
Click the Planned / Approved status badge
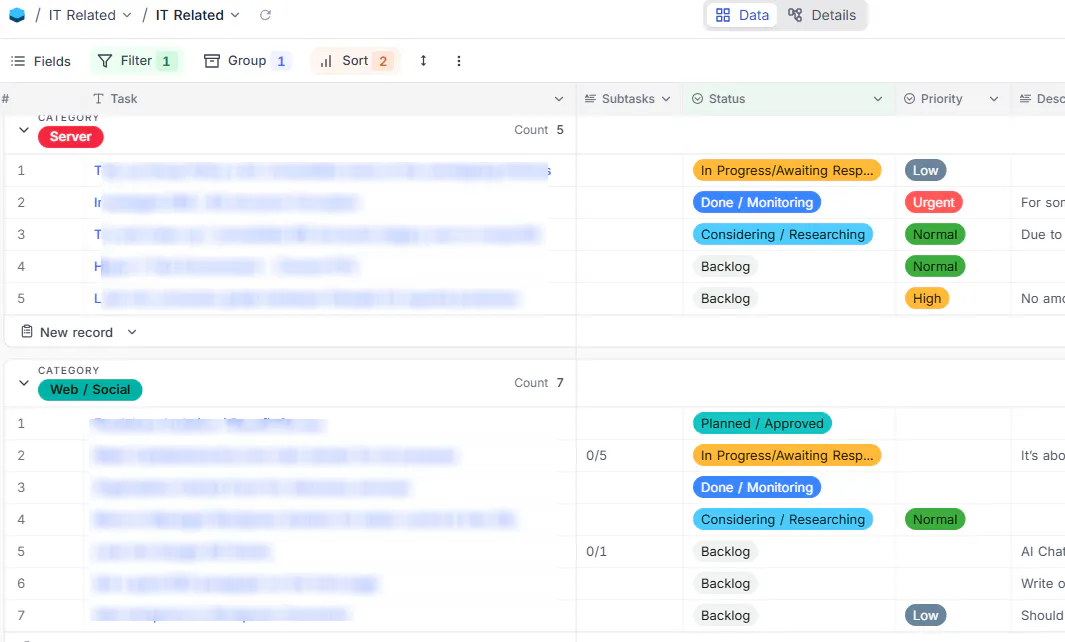pyautogui.click(x=762, y=423)
